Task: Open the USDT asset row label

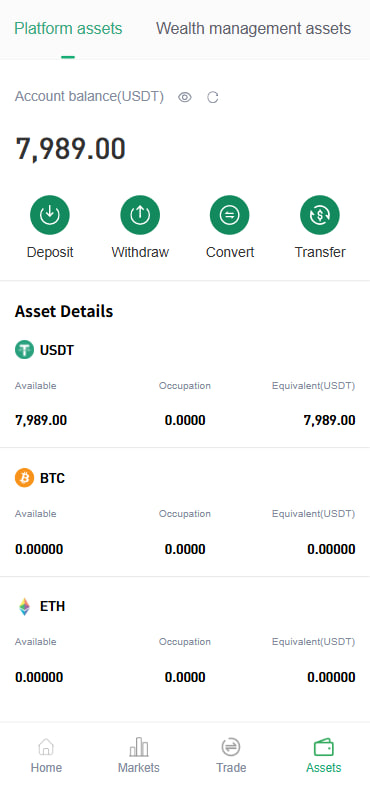Action: pos(57,350)
